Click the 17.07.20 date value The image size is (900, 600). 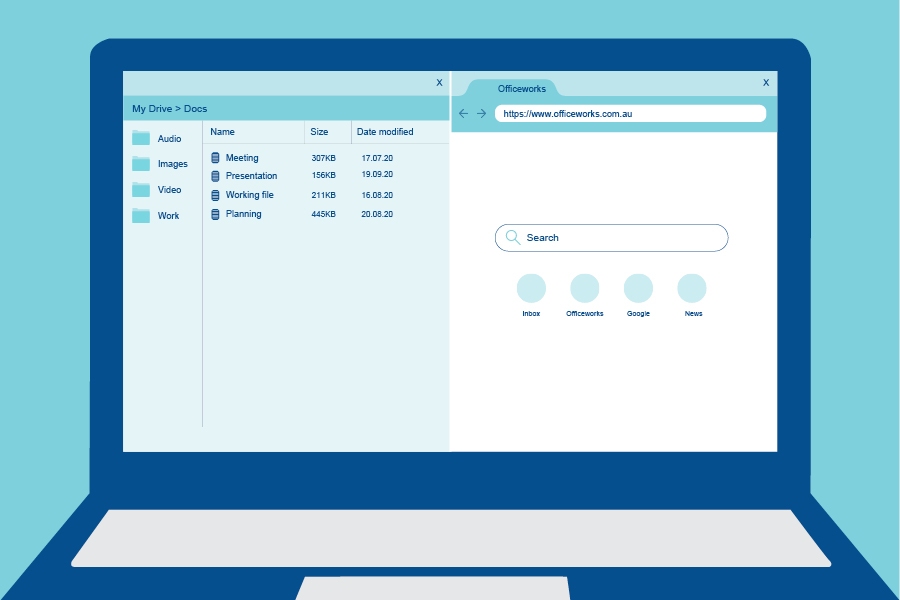(x=377, y=158)
